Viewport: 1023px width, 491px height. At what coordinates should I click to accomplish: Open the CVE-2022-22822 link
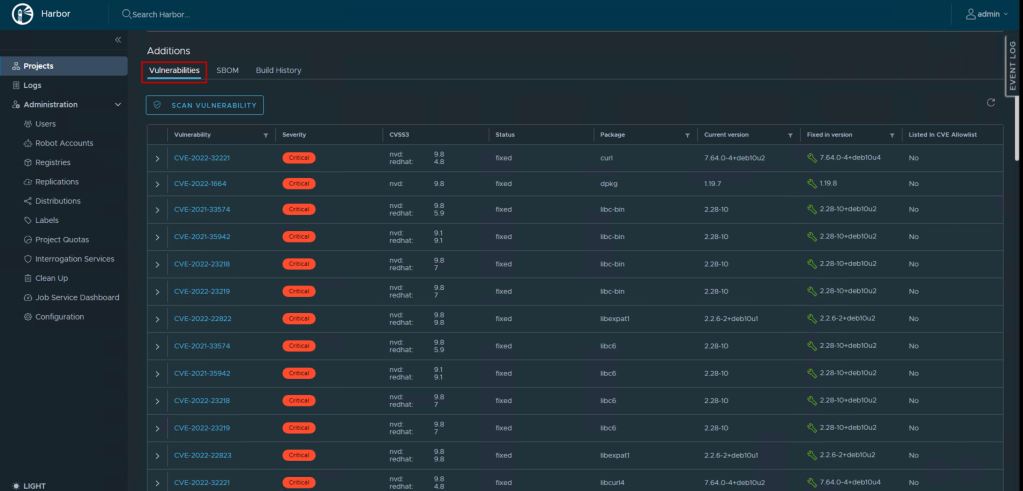click(202, 319)
